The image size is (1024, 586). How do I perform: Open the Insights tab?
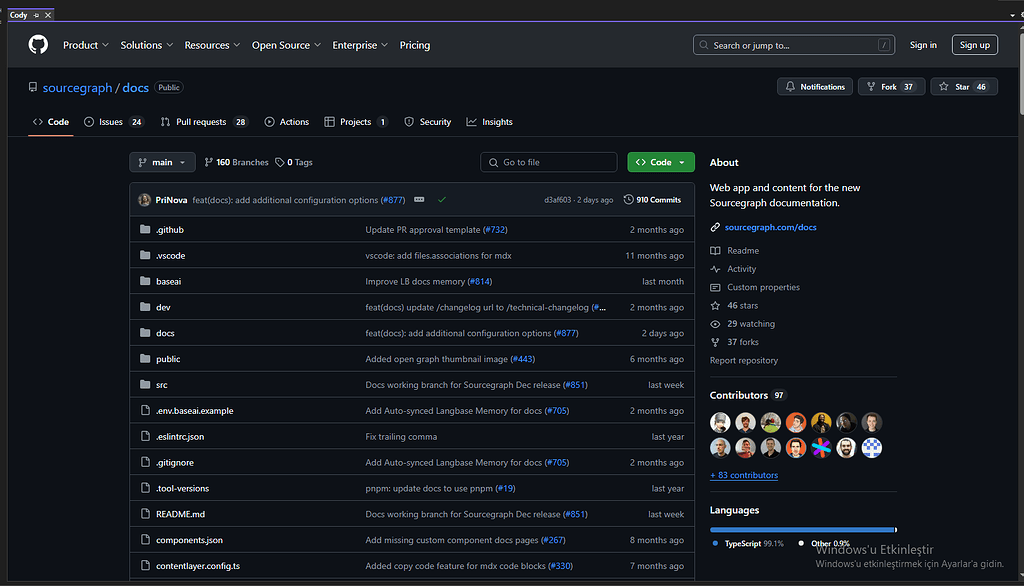coord(496,122)
